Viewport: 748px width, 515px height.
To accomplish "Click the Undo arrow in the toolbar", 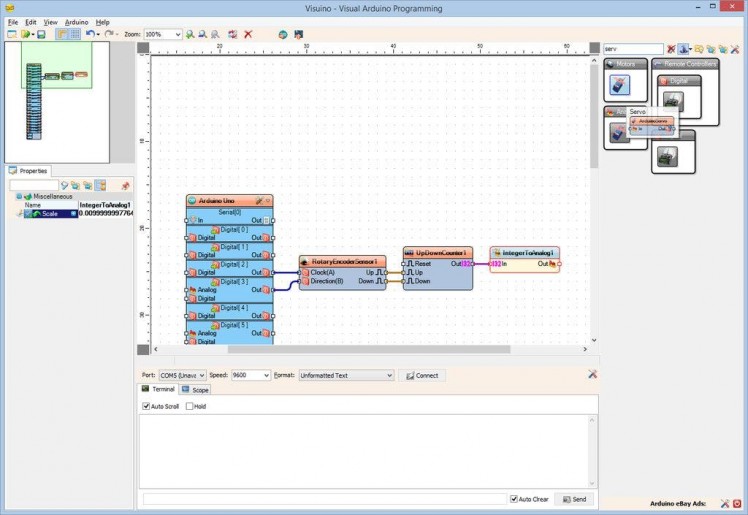I will [89, 34].
